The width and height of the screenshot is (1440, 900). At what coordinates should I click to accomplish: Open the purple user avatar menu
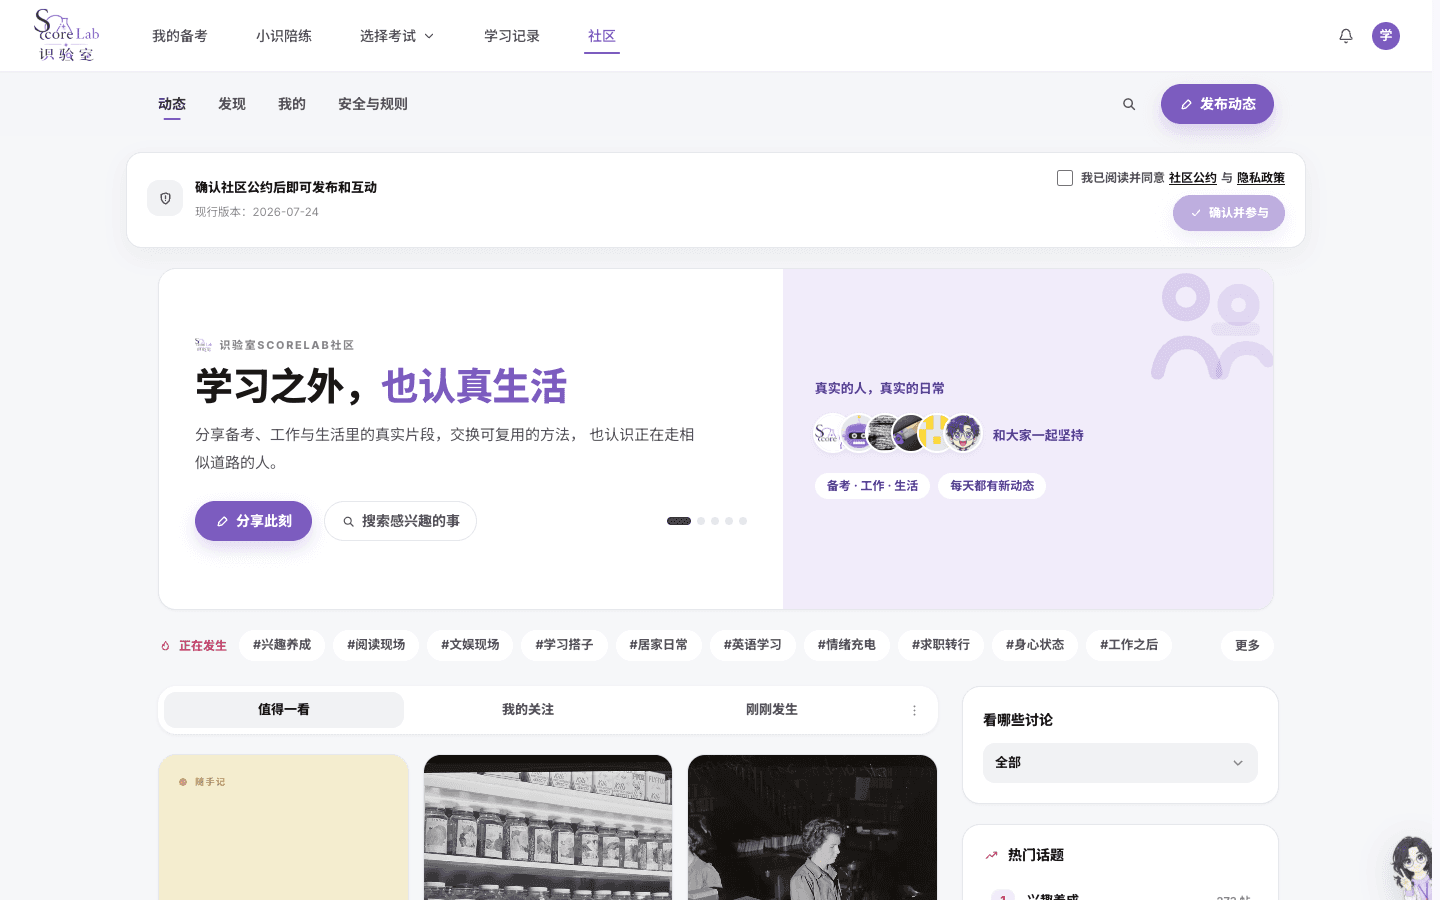[1386, 36]
